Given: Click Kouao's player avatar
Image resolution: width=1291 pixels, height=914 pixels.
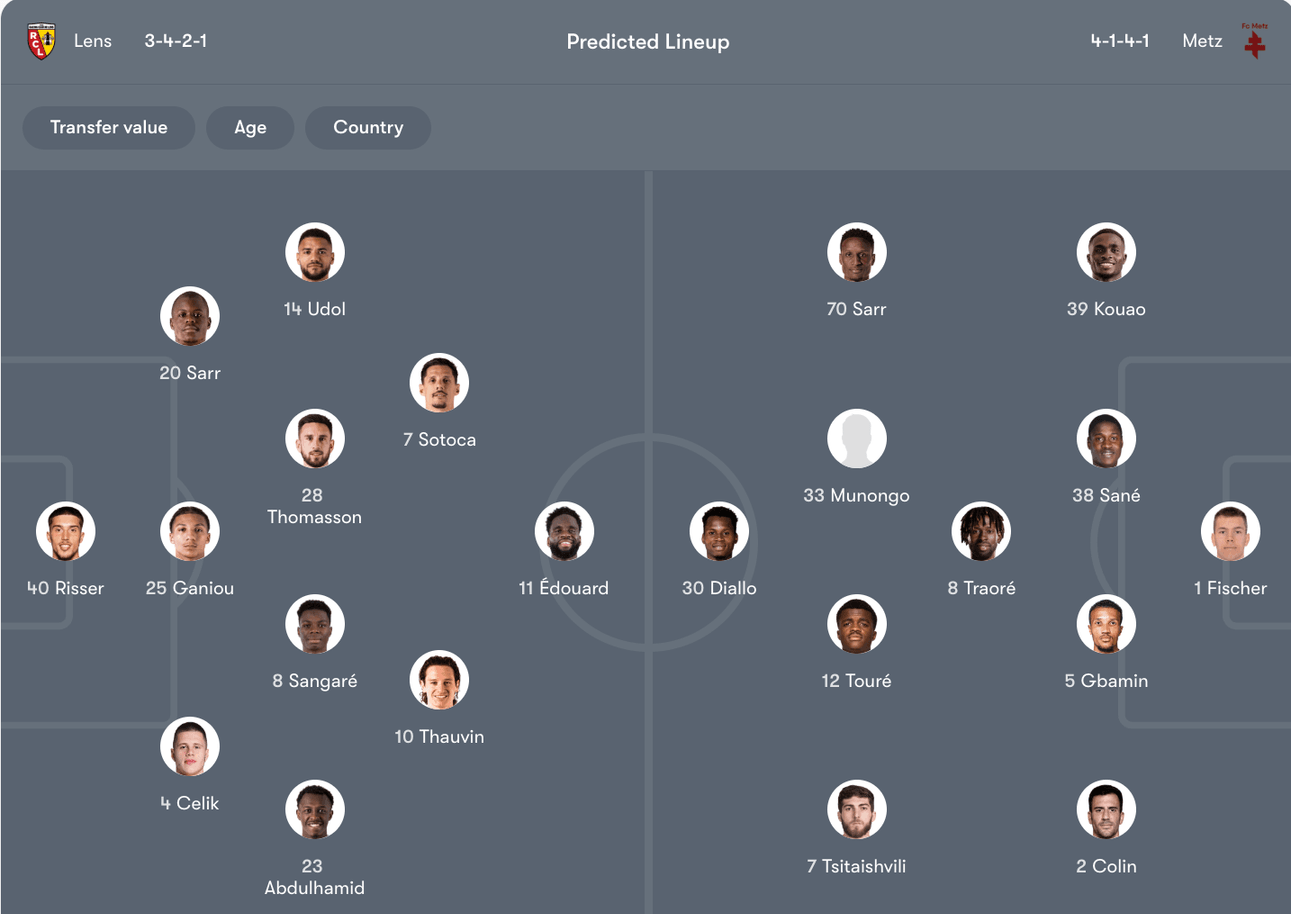Looking at the screenshot, I should coord(1106,252).
